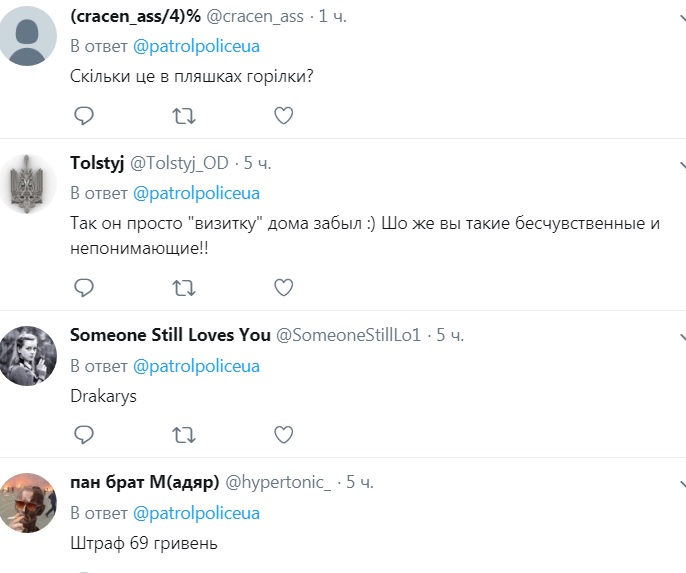Click the Someone Still Loves You avatar
Screen dimensions: 686x573
point(27,356)
